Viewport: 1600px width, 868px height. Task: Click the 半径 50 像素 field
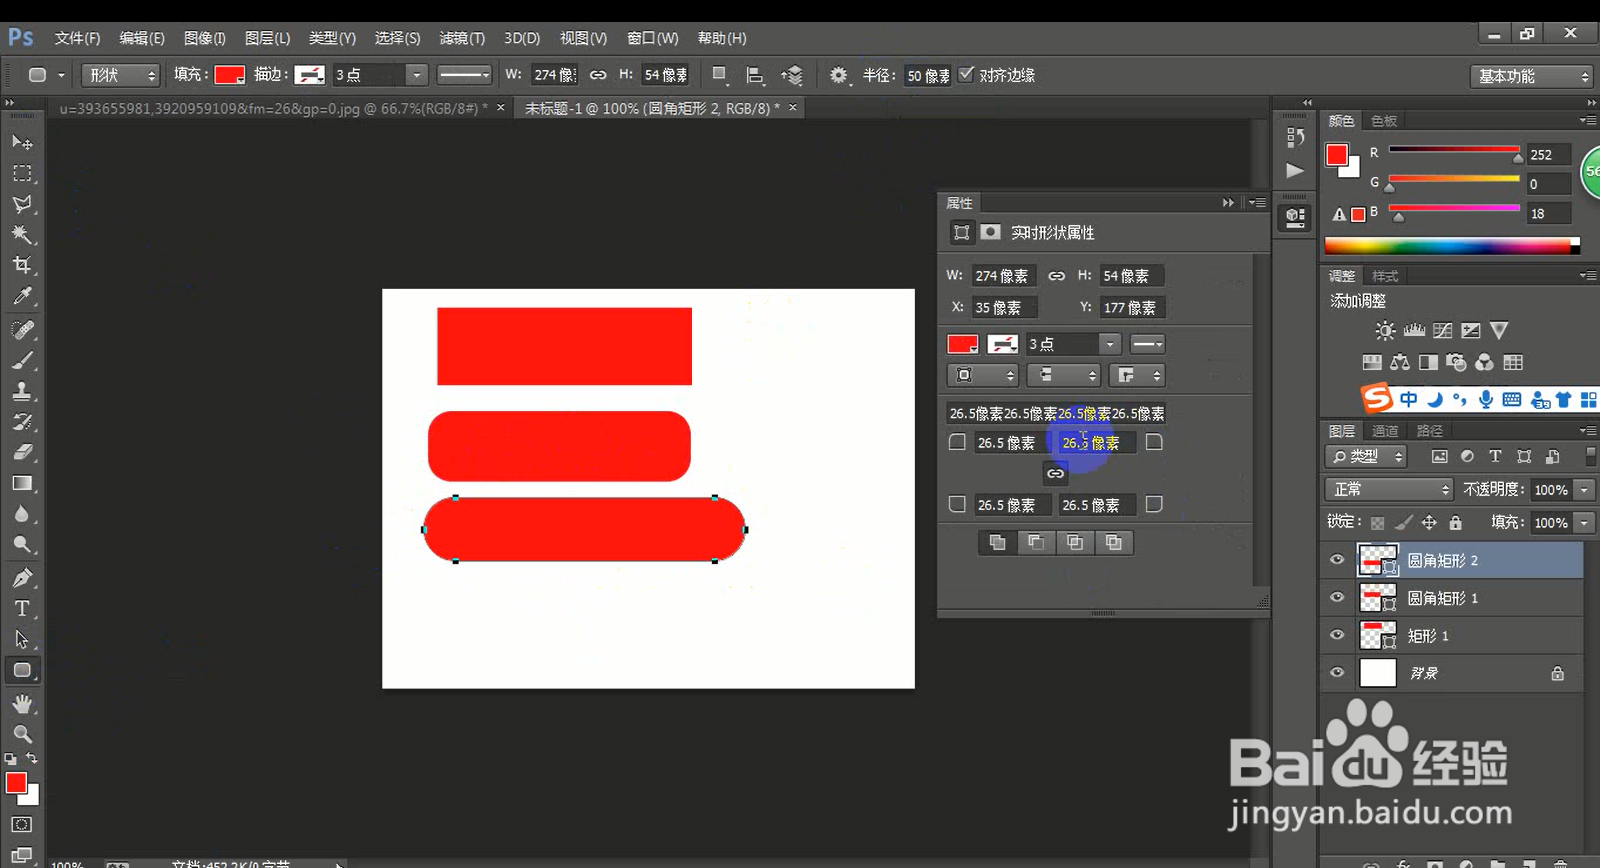click(x=927, y=75)
